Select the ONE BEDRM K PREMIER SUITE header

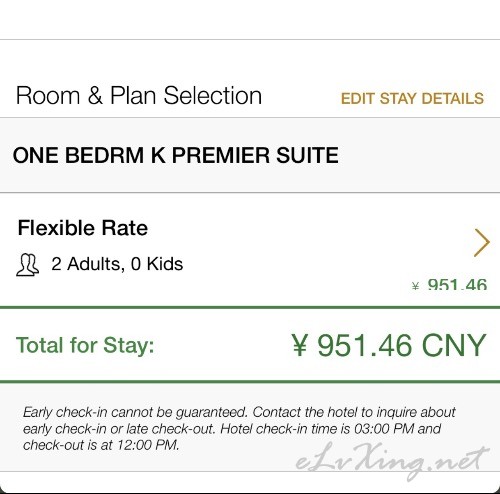(176, 155)
